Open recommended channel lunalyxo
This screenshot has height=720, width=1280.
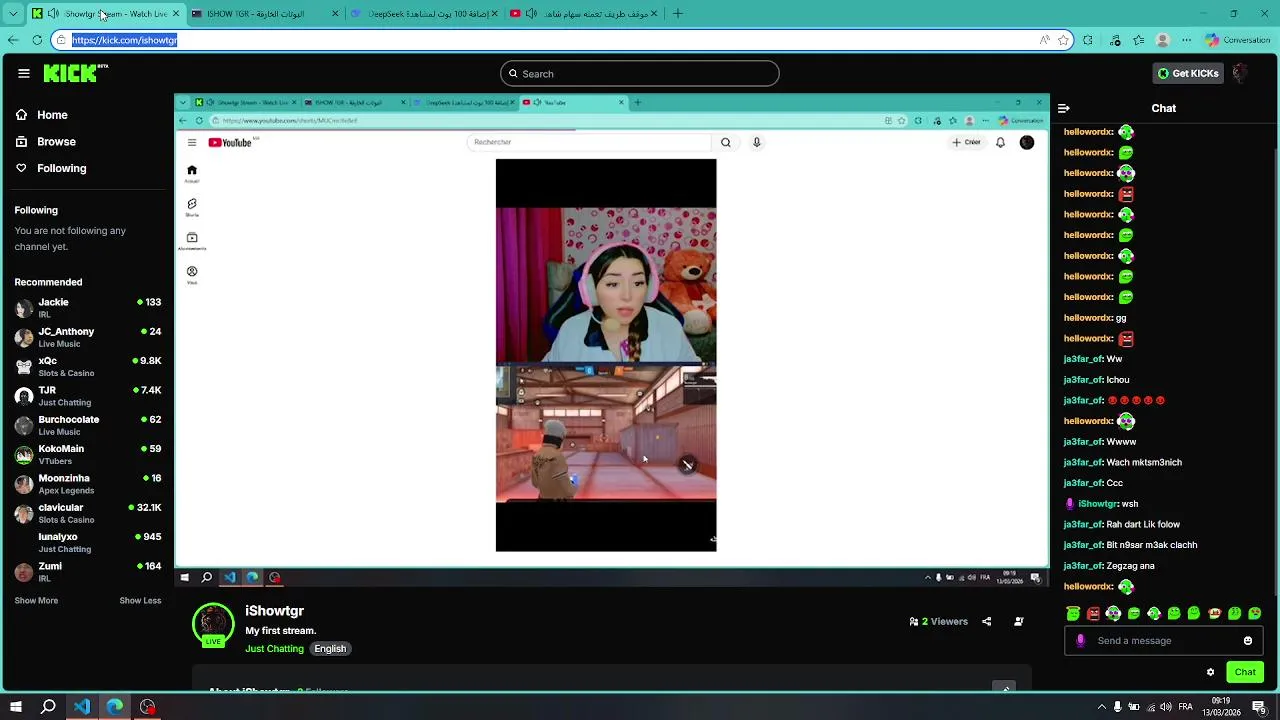[x=88, y=543]
